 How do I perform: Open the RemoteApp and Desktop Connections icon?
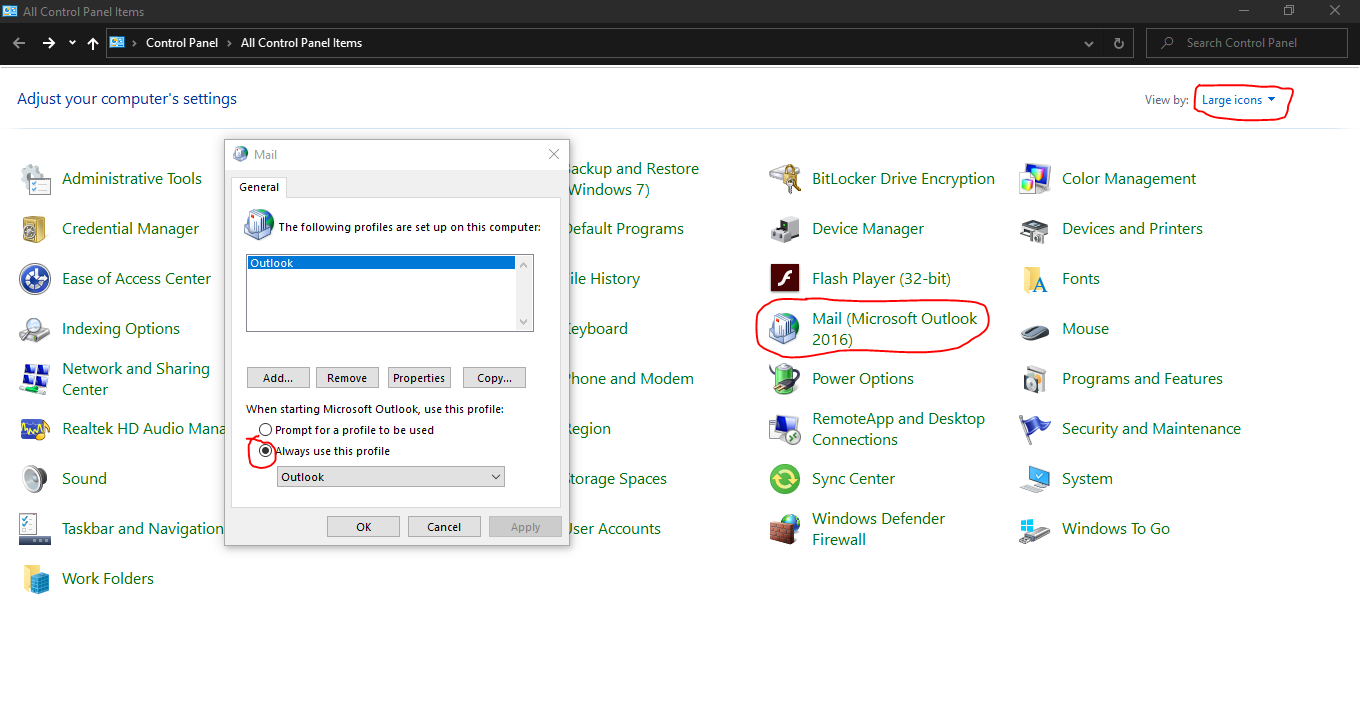[785, 429]
